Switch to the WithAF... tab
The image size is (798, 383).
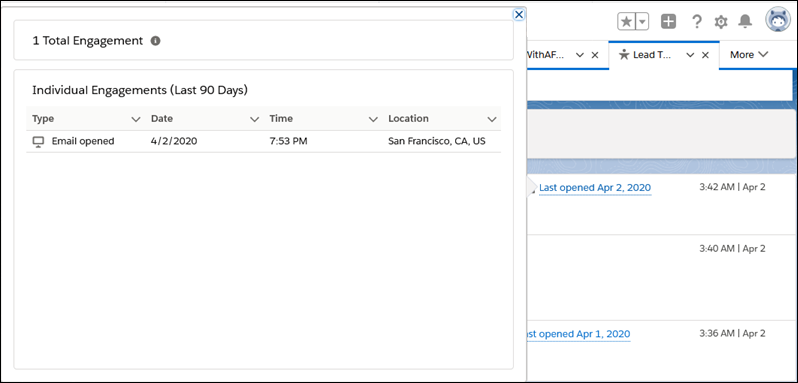click(x=545, y=55)
